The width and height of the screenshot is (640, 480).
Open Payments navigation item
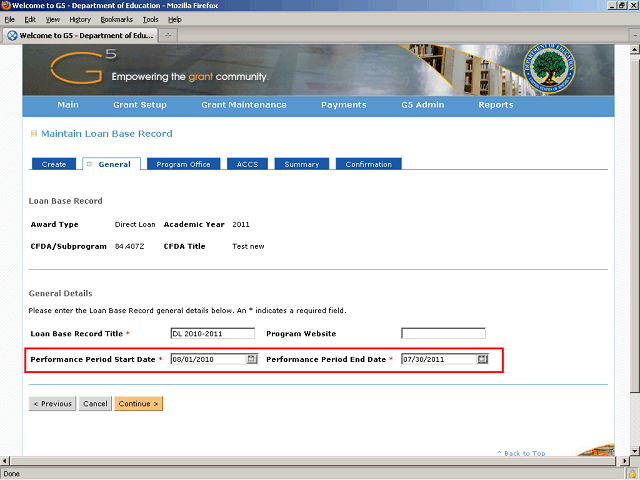pos(344,105)
